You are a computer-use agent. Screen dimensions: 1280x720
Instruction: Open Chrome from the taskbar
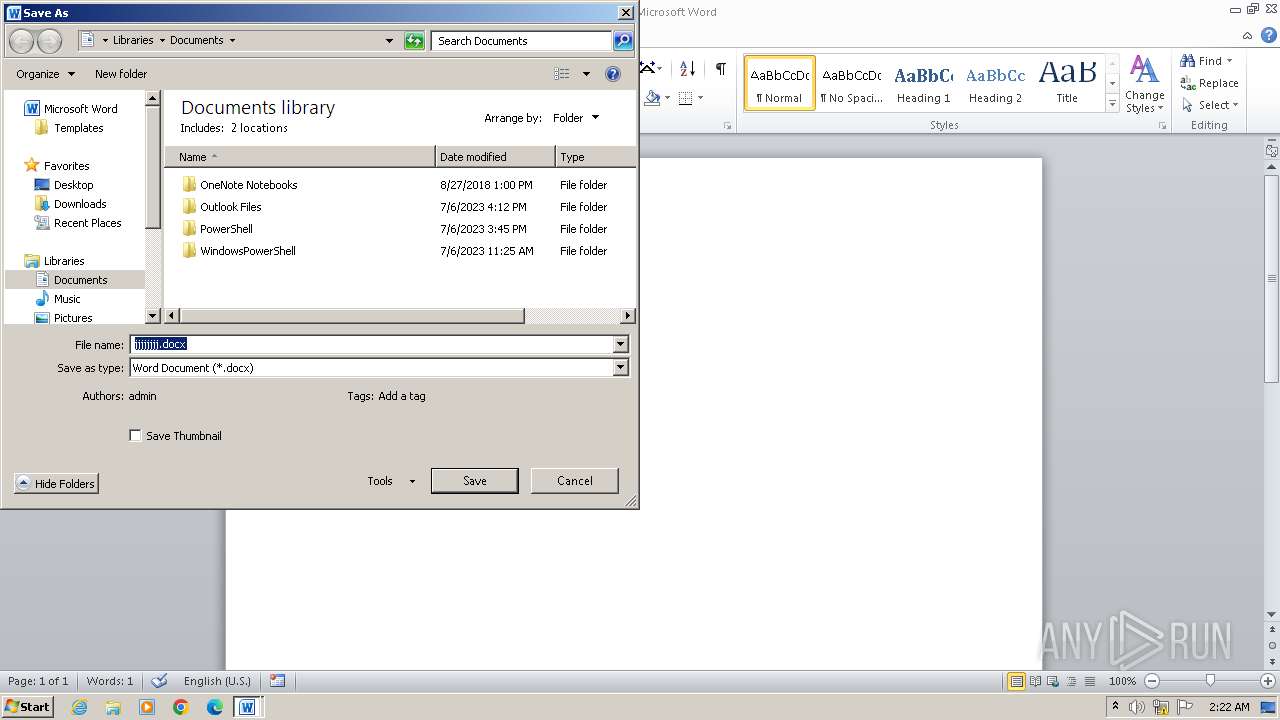pyautogui.click(x=181, y=707)
